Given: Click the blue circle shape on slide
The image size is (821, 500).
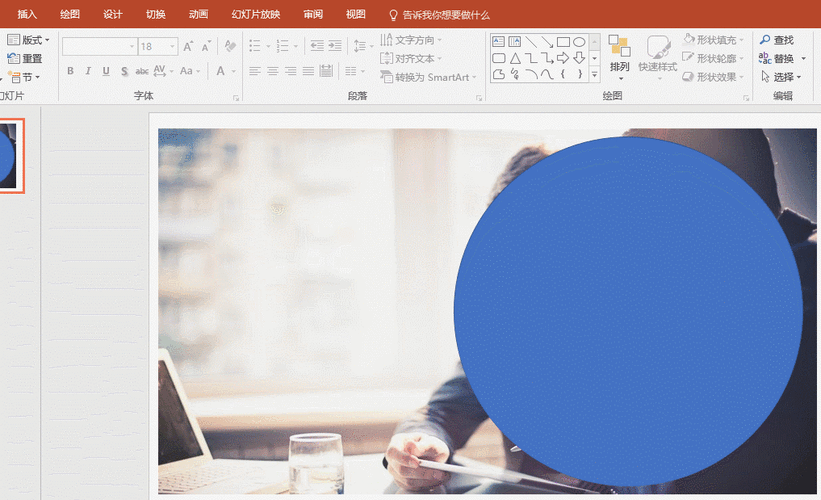Looking at the screenshot, I should (628, 312).
